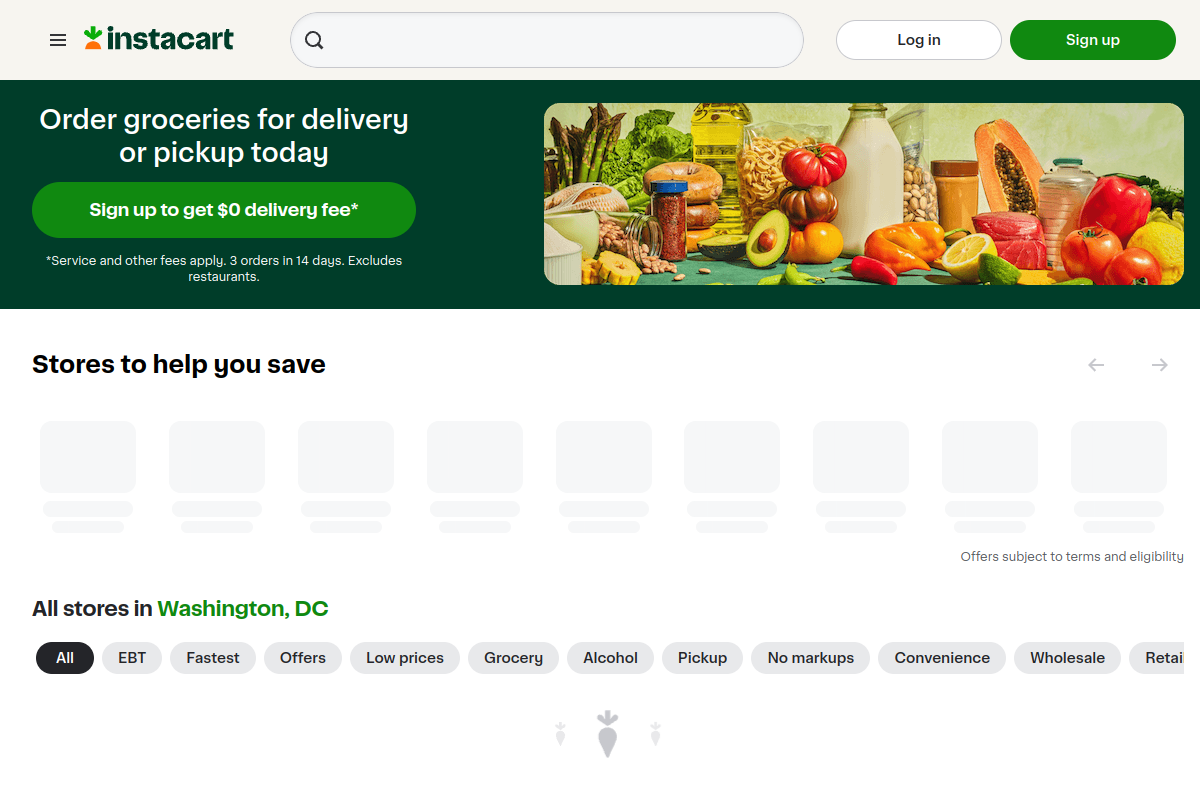Select the All stores filter
The width and height of the screenshot is (1200, 800).
pos(65,658)
